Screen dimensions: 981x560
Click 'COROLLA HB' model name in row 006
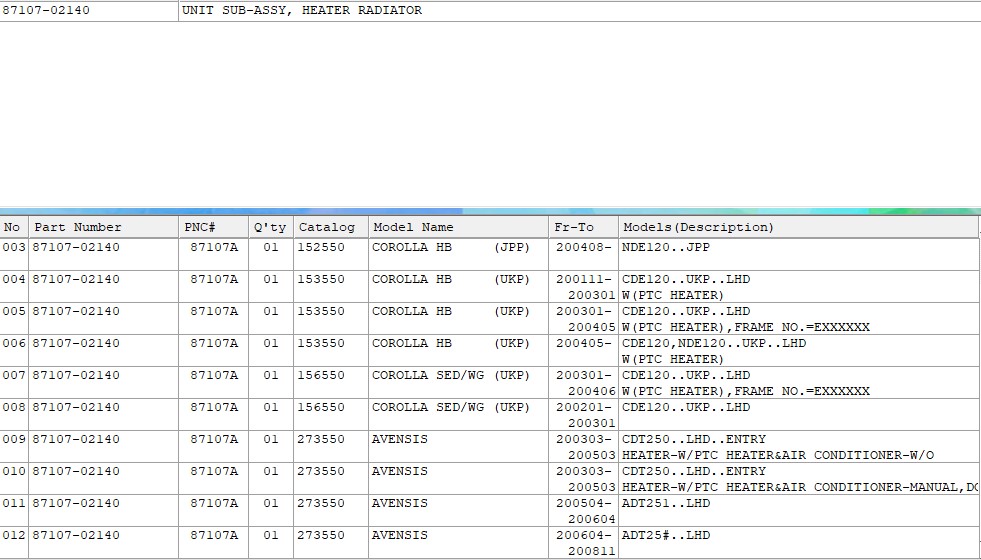(412, 343)
